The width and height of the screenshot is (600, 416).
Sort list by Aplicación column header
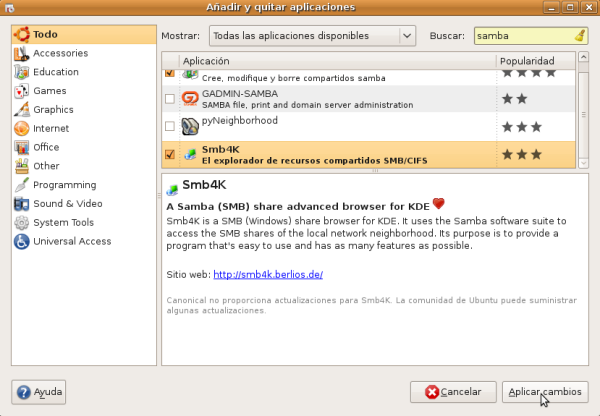click(328, 62)
